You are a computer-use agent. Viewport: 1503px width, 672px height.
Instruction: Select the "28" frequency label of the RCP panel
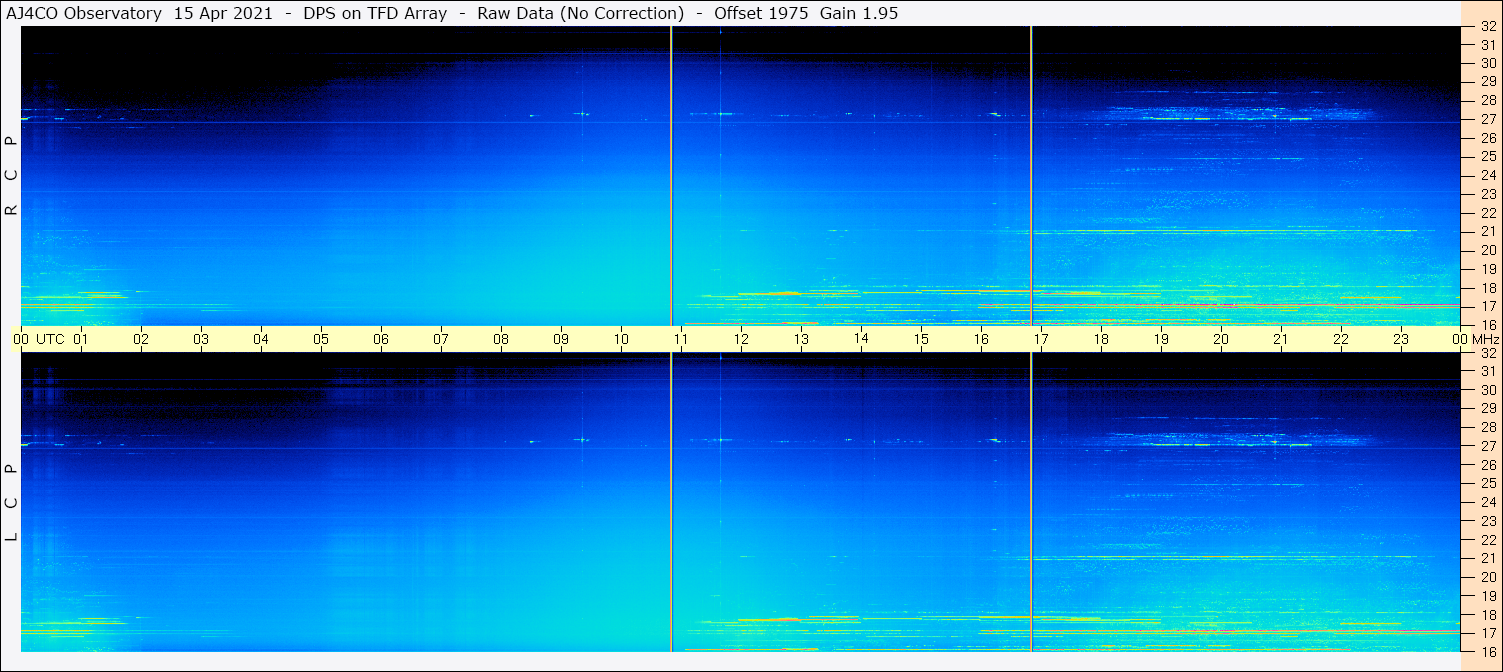pyautogui.click(x=1488, y=100)
